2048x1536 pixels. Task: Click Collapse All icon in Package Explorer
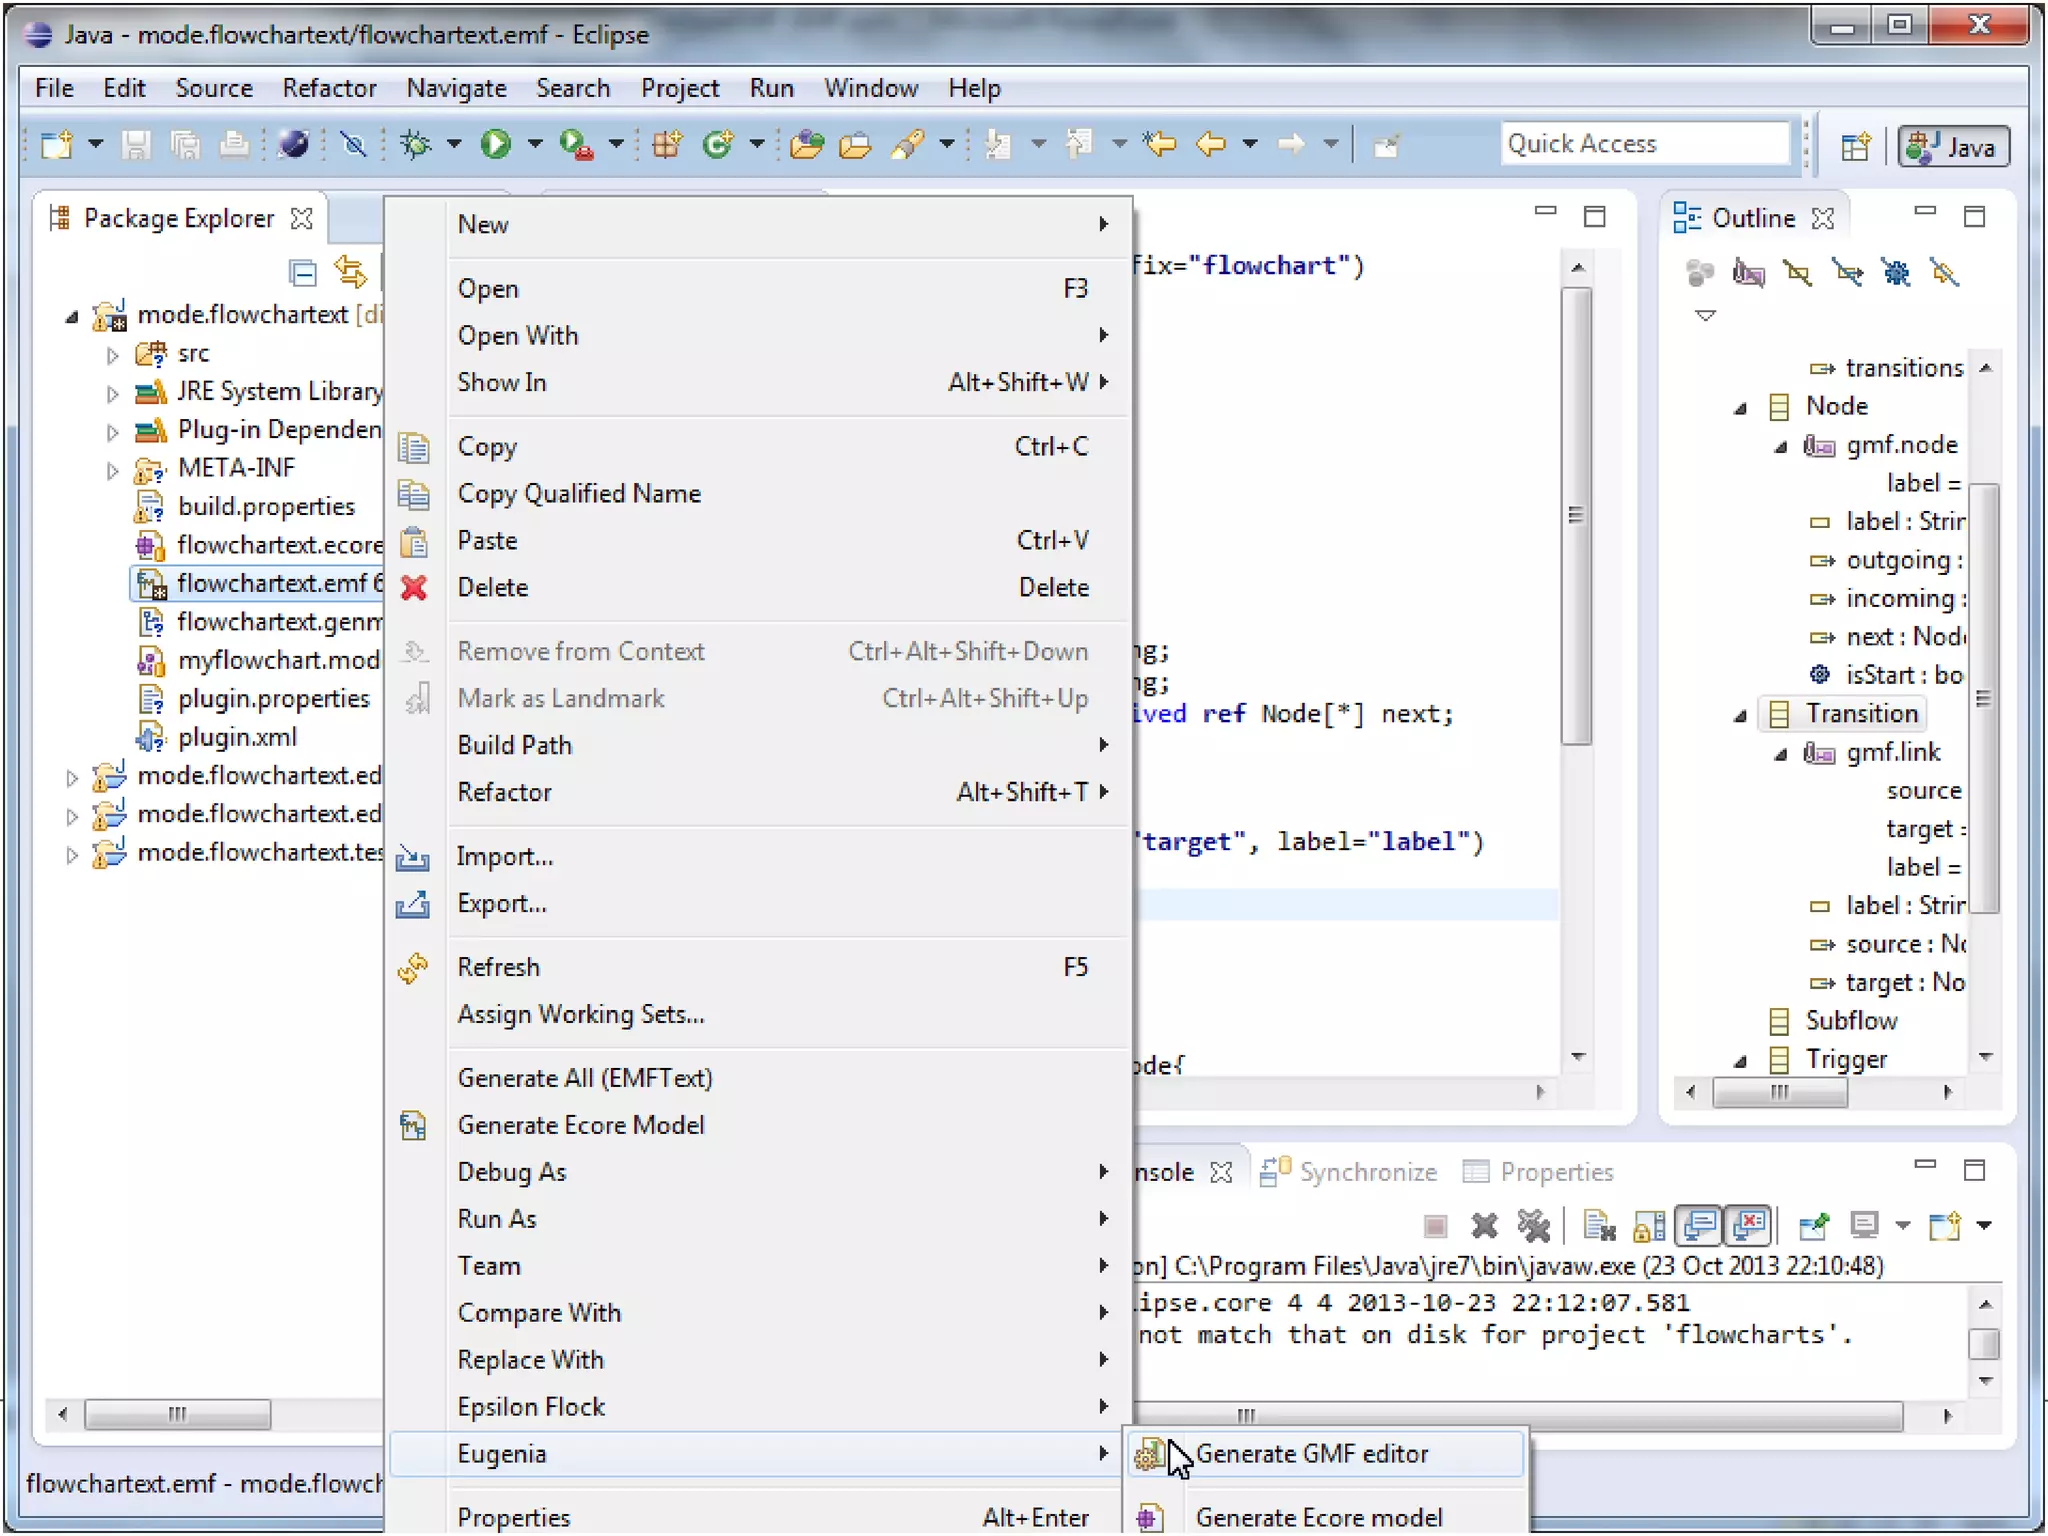click(x=302, y=272)
